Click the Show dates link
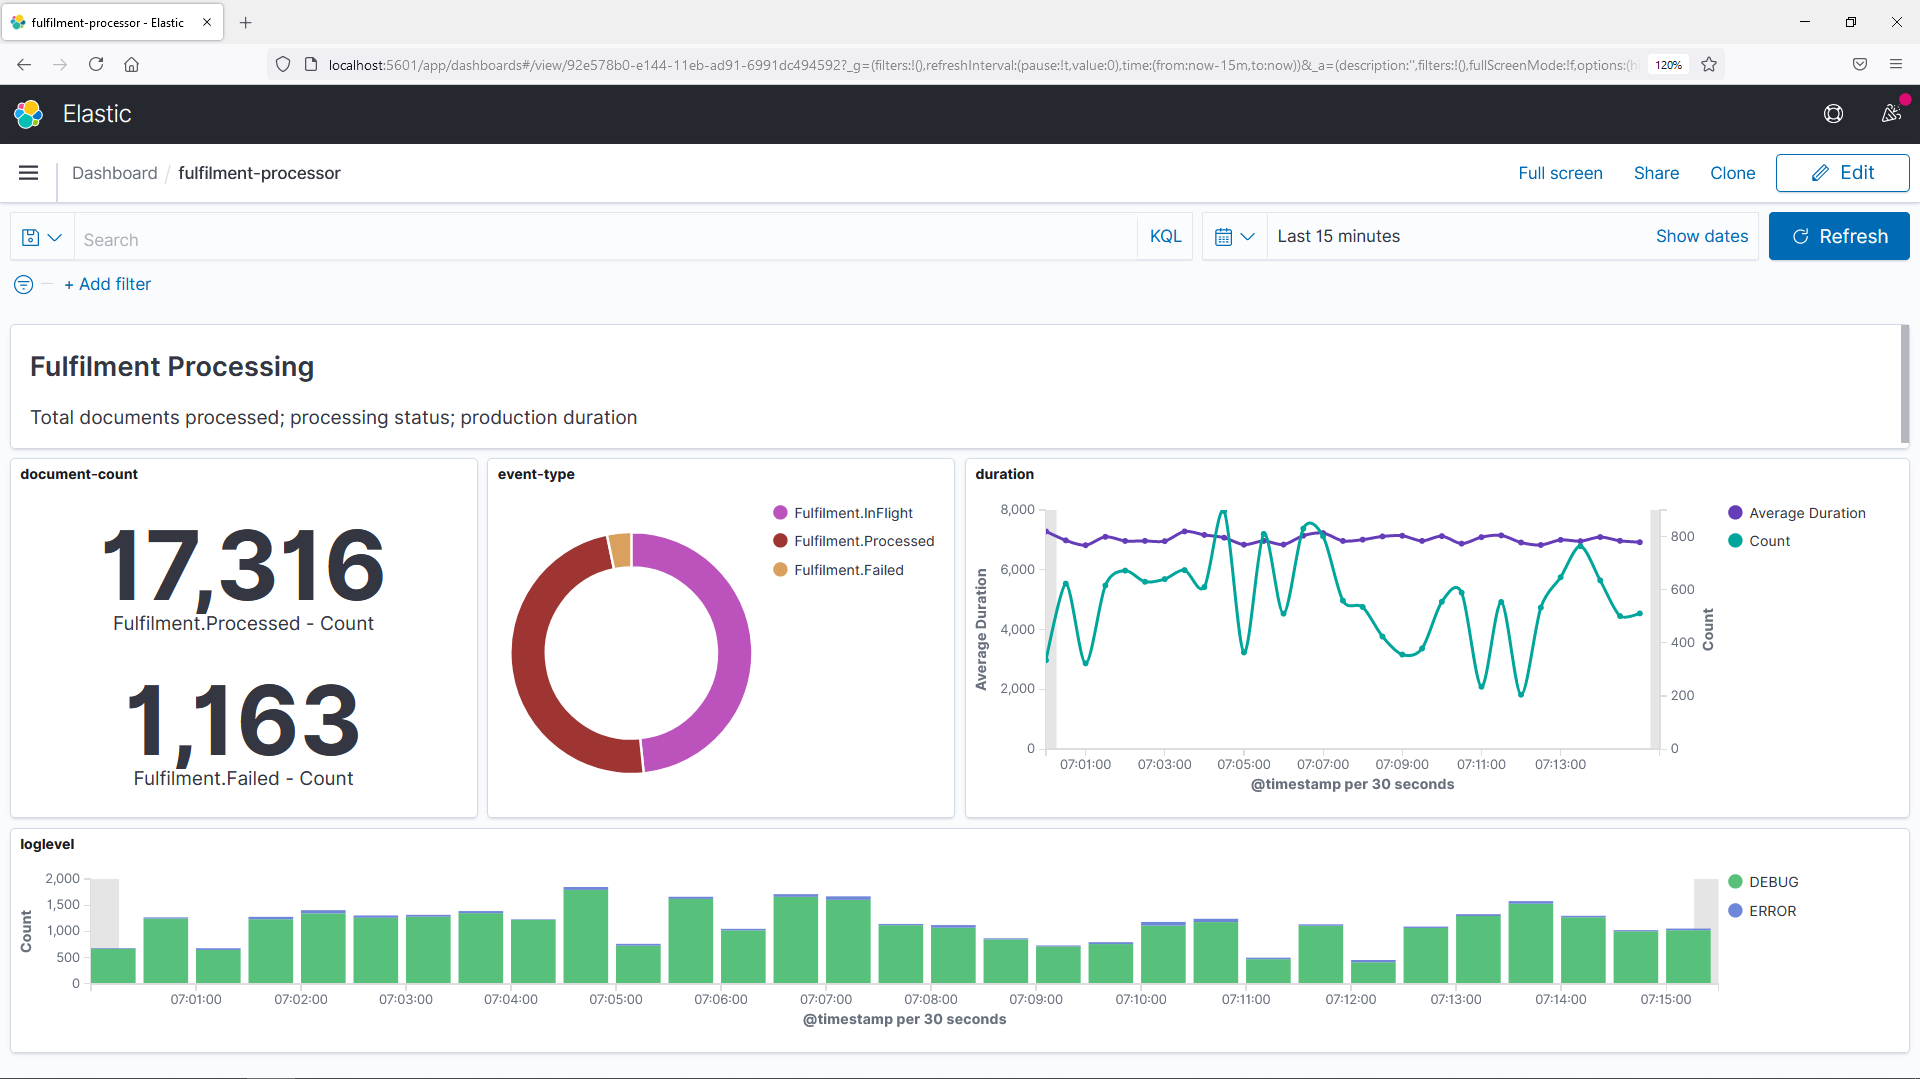 tap(1702, 236)
